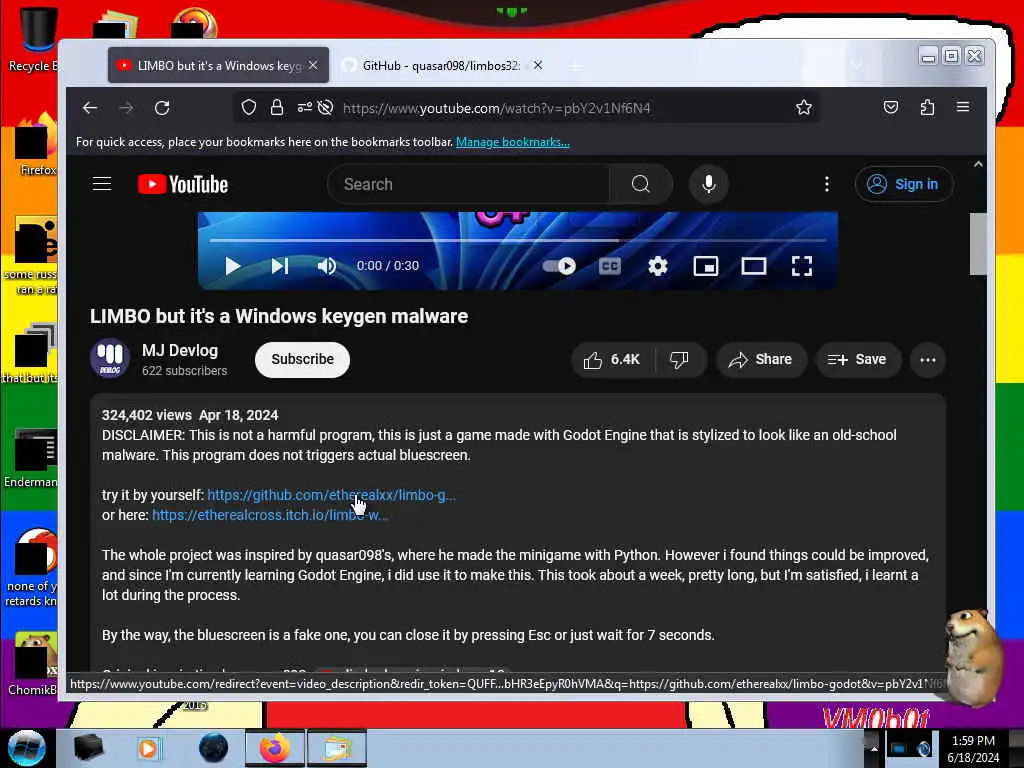Save video to playlist
Screen dimensions: 1024x768
pyautogui.click(x=857, y=360)
